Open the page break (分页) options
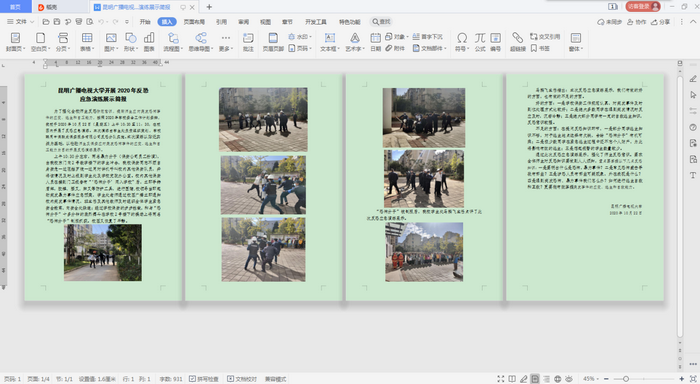Screen dimensions: 700x384 point(63,42)
